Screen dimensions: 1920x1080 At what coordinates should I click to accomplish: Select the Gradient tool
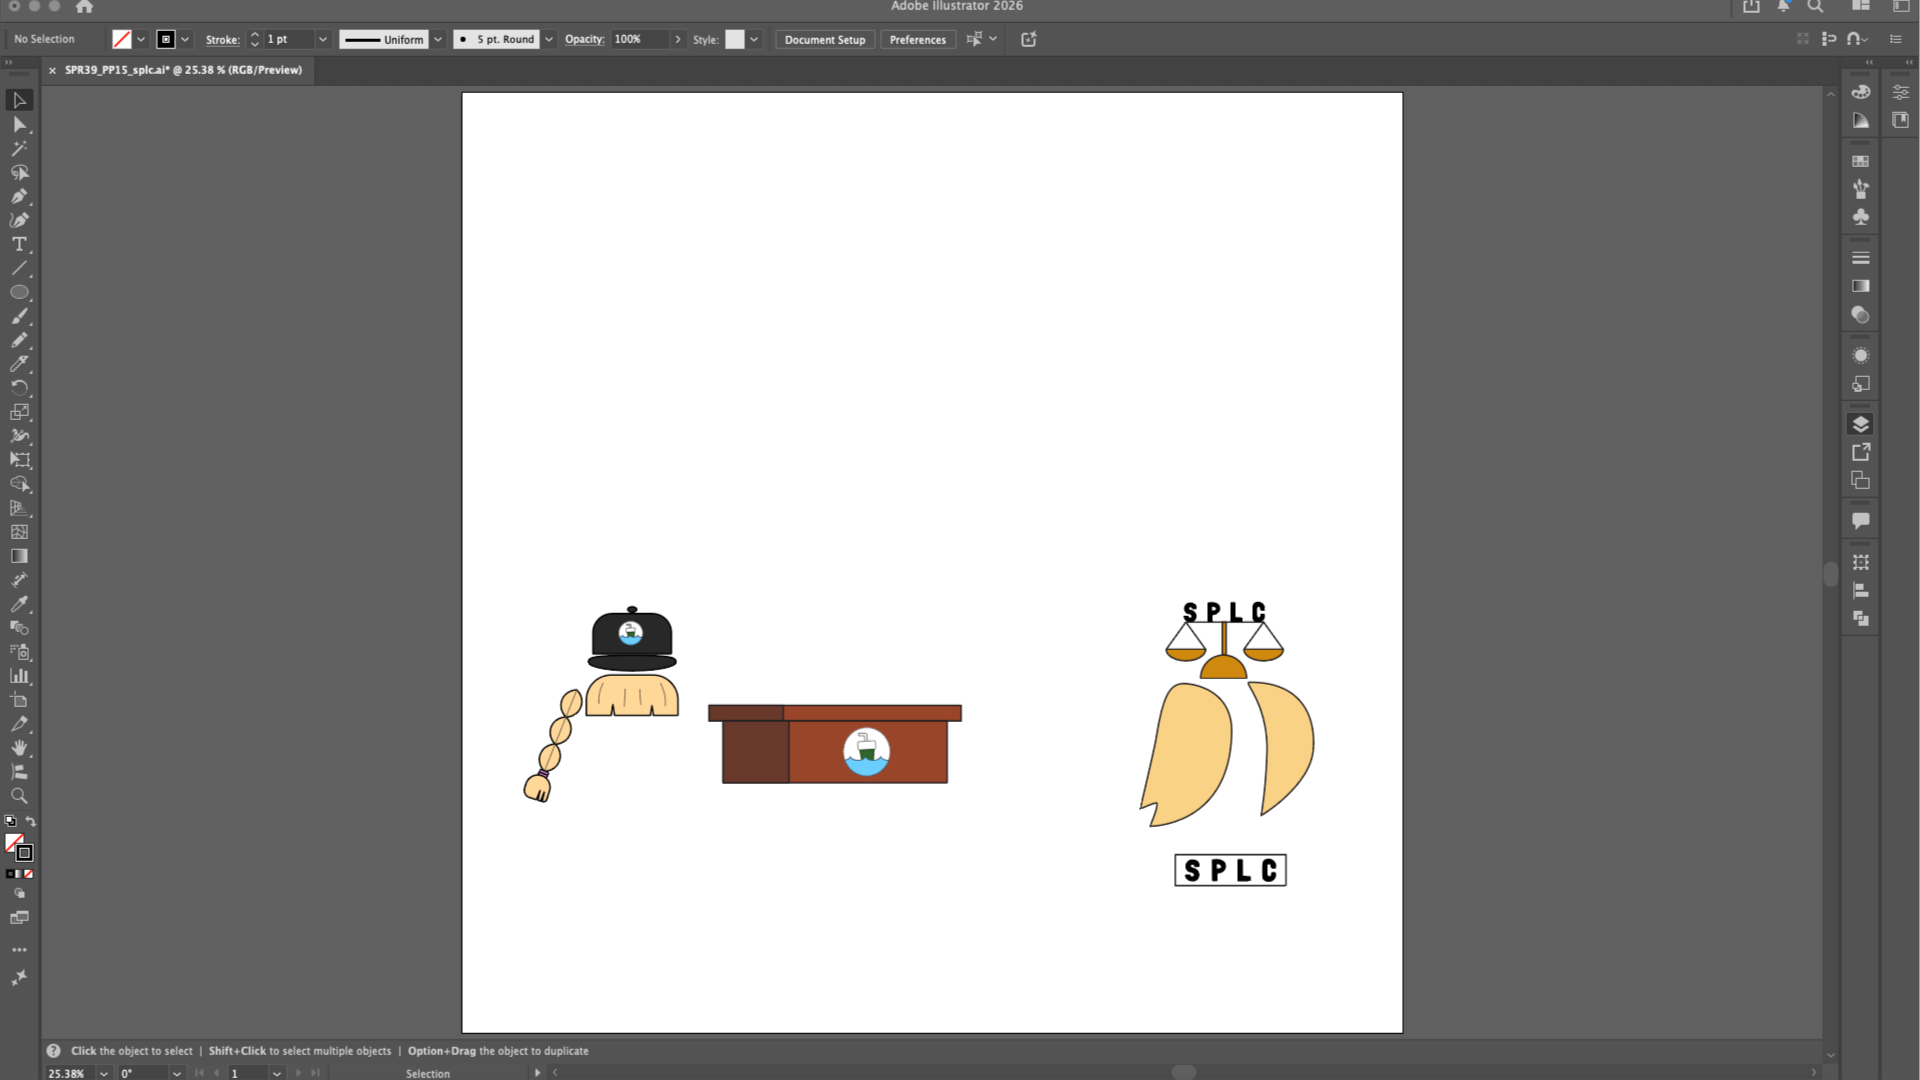[x=19, y=556]
